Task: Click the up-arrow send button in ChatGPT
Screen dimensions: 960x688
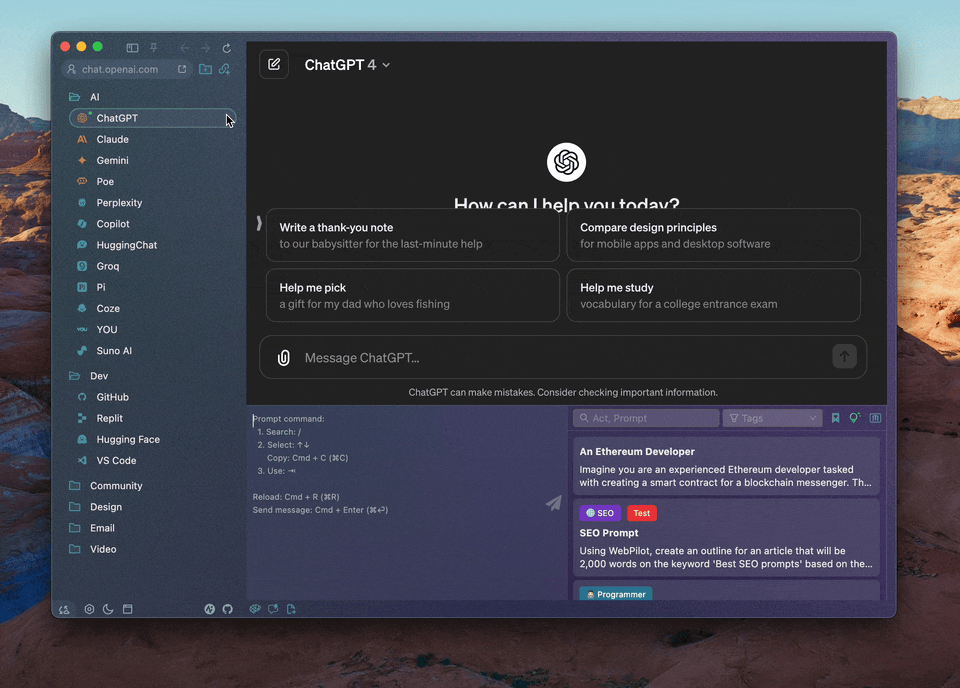Action: pyautogui.click(x=844, y=356)
